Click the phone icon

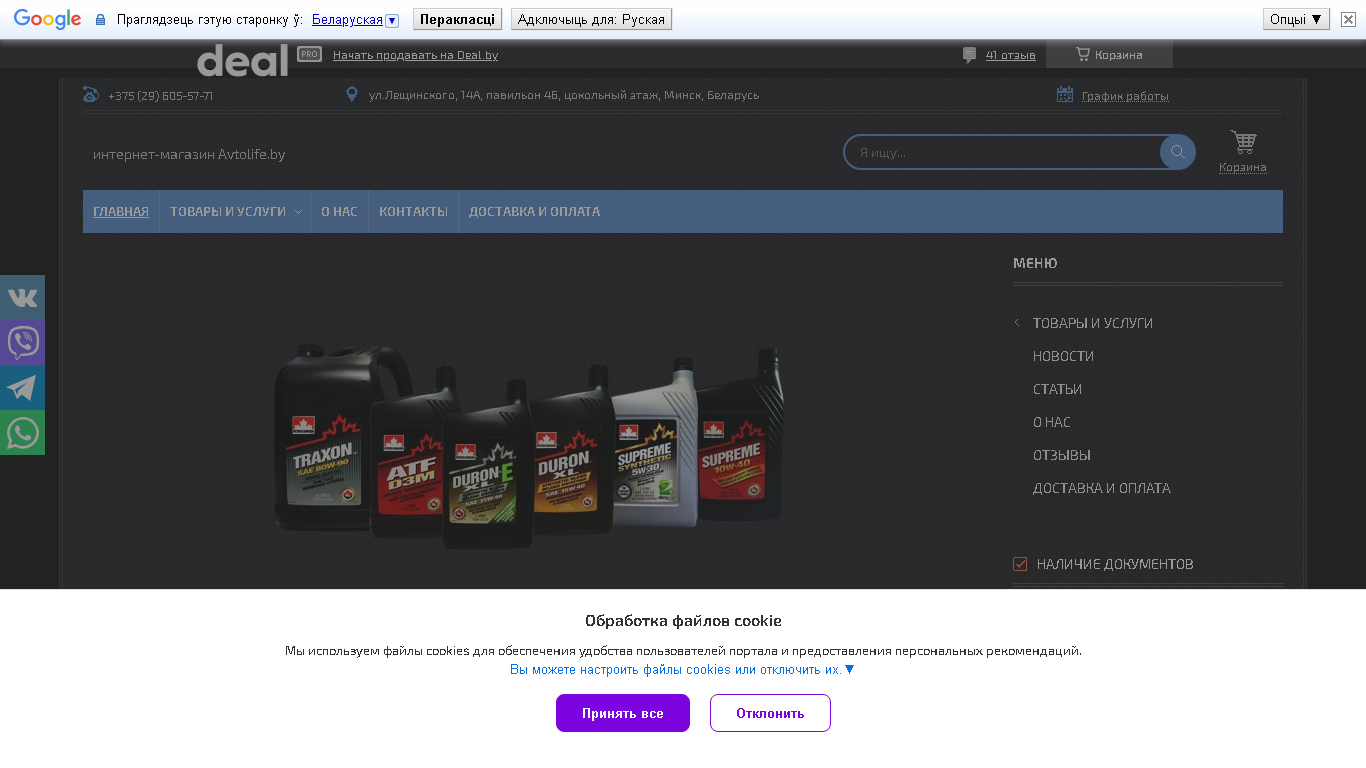(91, 95)
